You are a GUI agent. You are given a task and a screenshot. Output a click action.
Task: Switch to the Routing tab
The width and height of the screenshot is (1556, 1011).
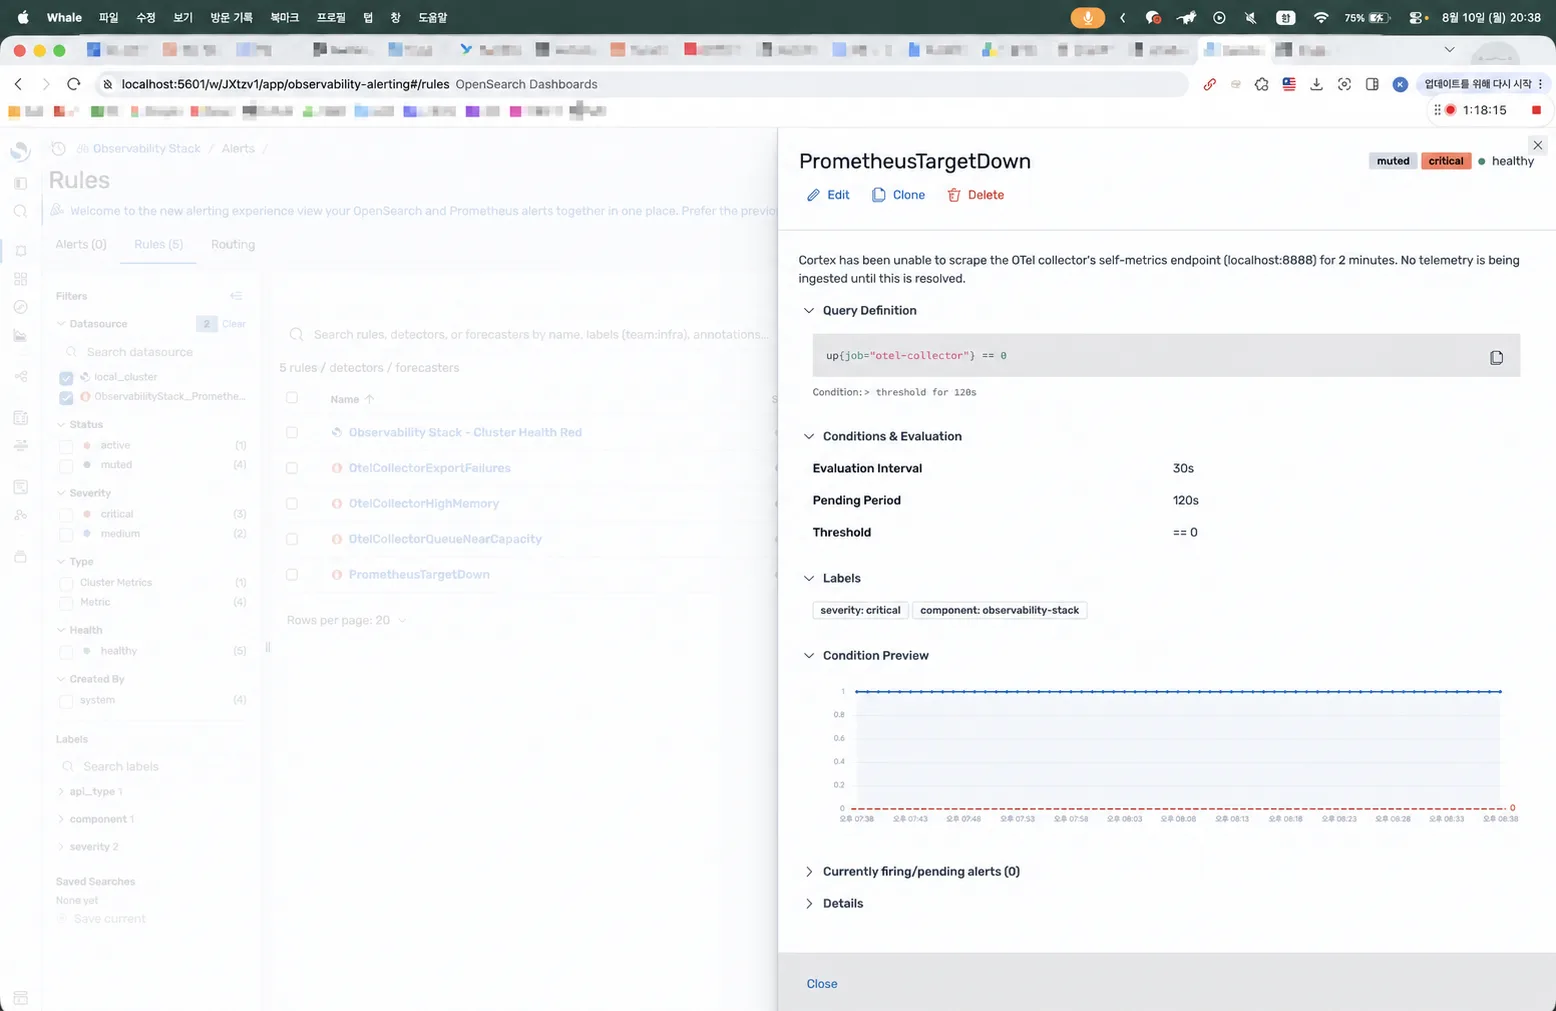(233, 245)
